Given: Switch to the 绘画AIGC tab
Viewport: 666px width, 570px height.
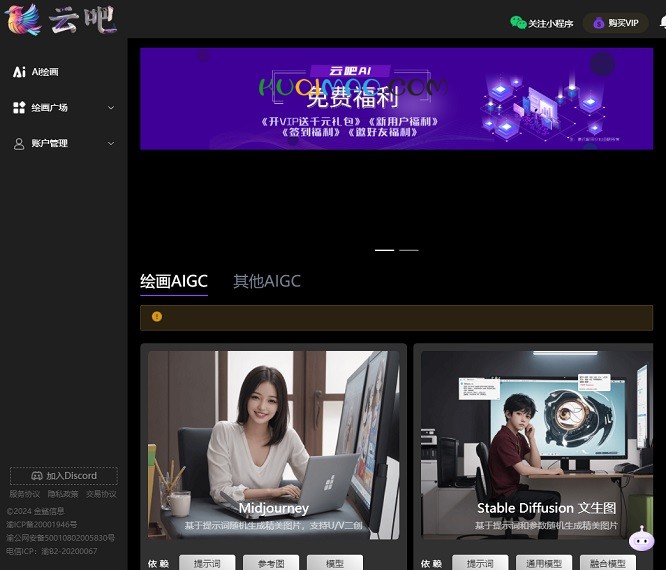Looking at the screenshot, I should (174, 281).
